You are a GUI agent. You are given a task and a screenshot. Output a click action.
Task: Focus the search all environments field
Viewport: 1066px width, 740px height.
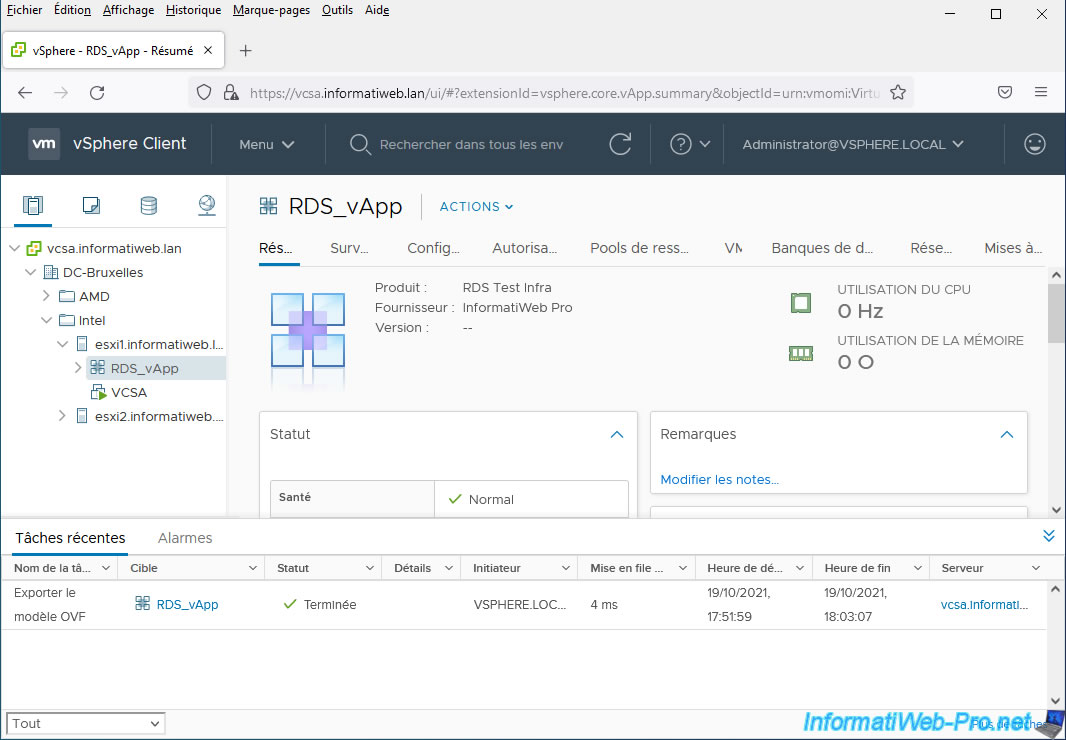pyautogui.click(x=471, y=144)
